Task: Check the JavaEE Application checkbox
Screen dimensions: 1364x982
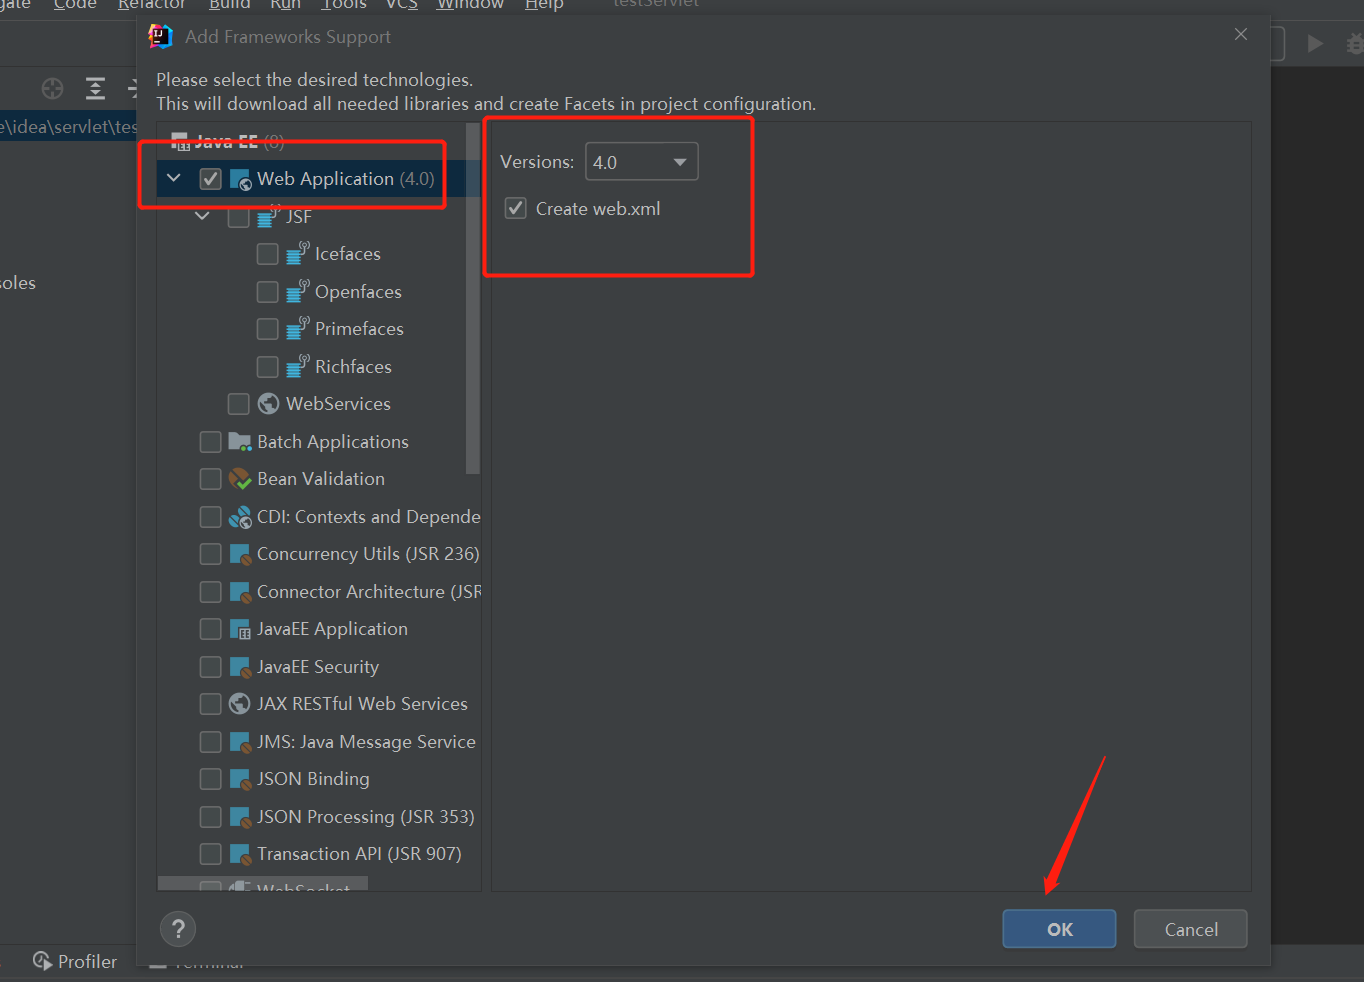Action: click(x=211, y=629)
